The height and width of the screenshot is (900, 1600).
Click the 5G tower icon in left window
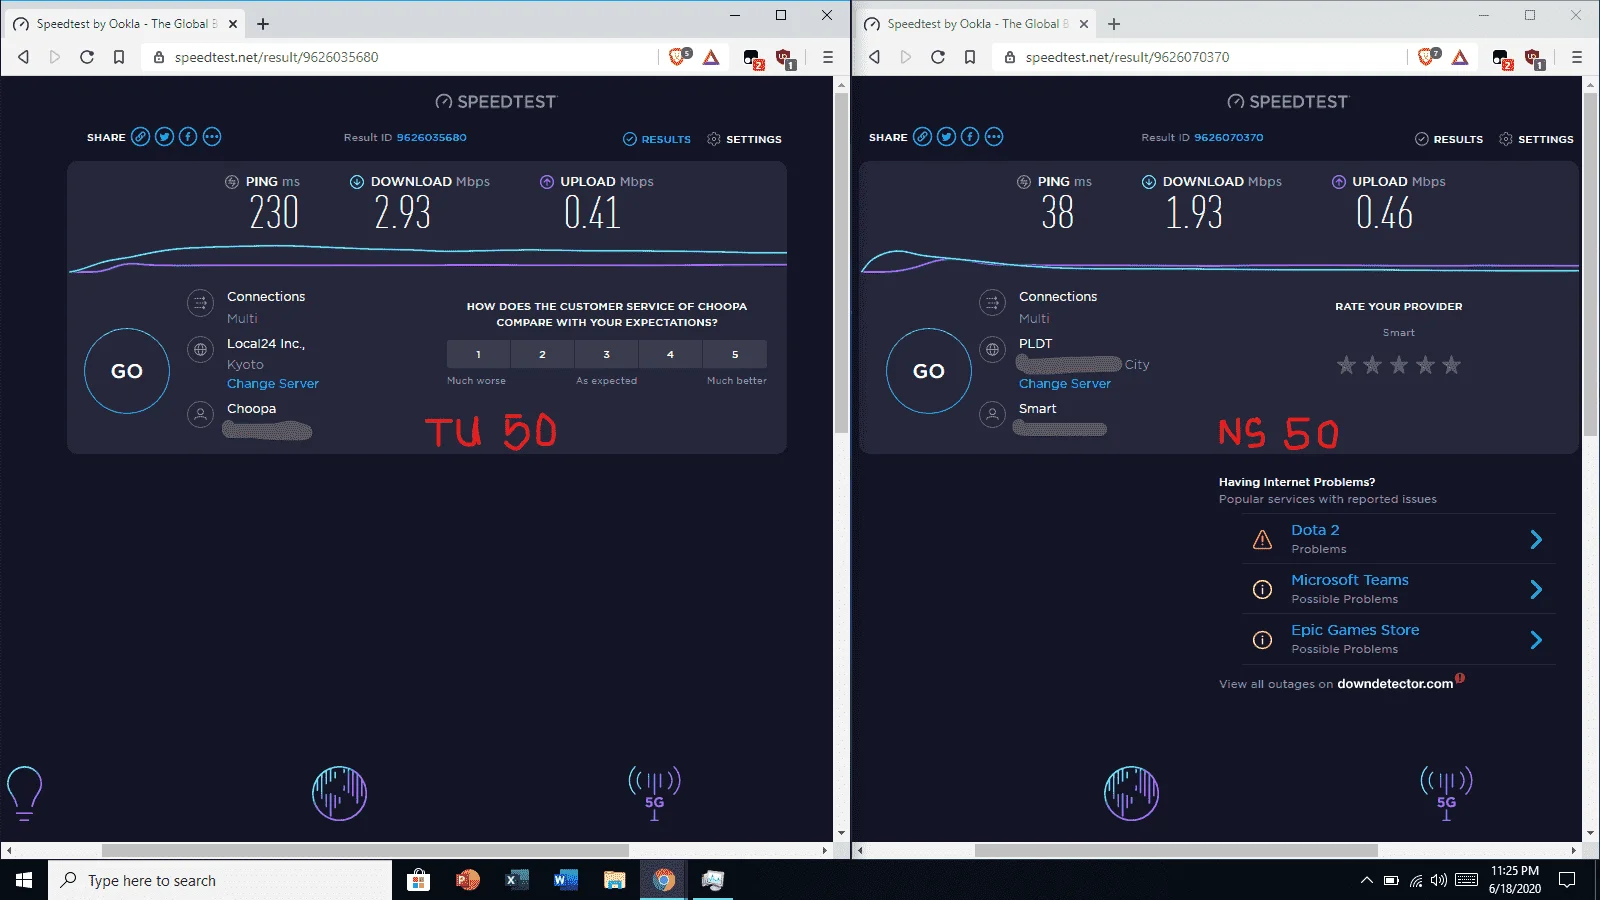pyautogui.click(x=655, y=793)
